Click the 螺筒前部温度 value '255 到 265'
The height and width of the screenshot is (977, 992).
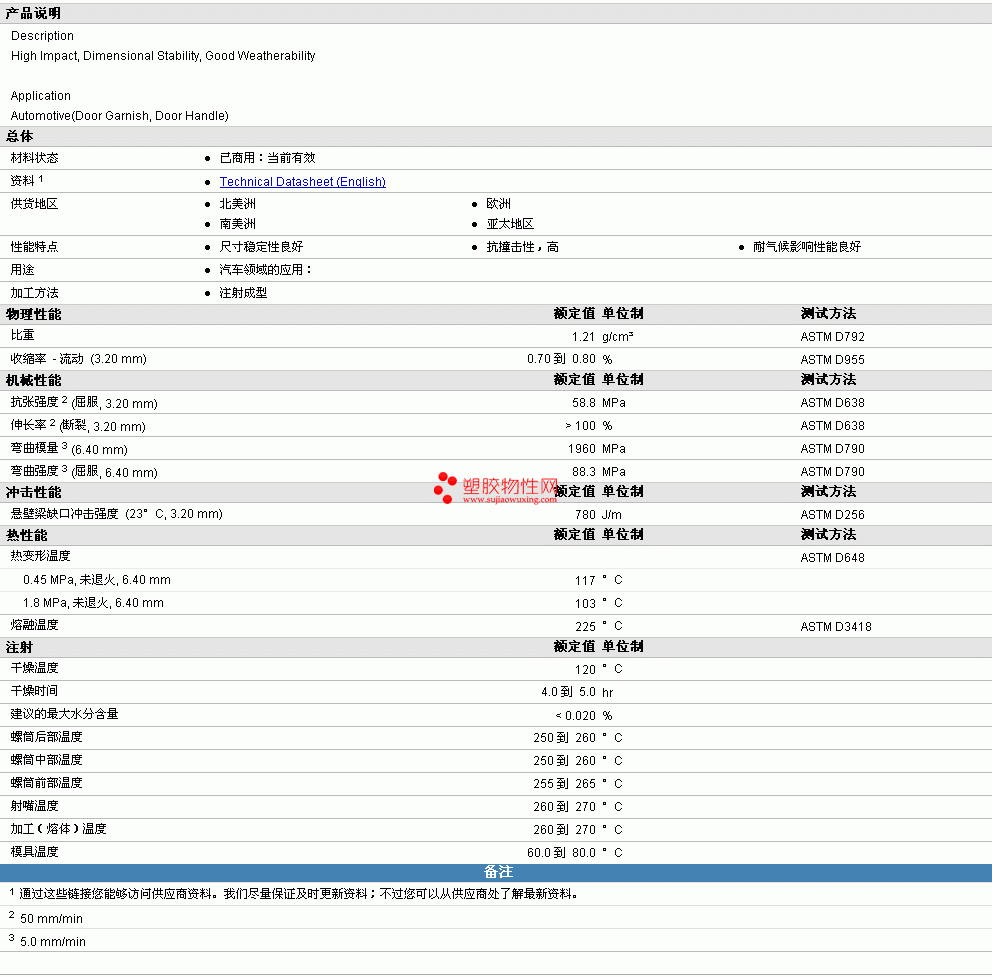coord(564,783)
